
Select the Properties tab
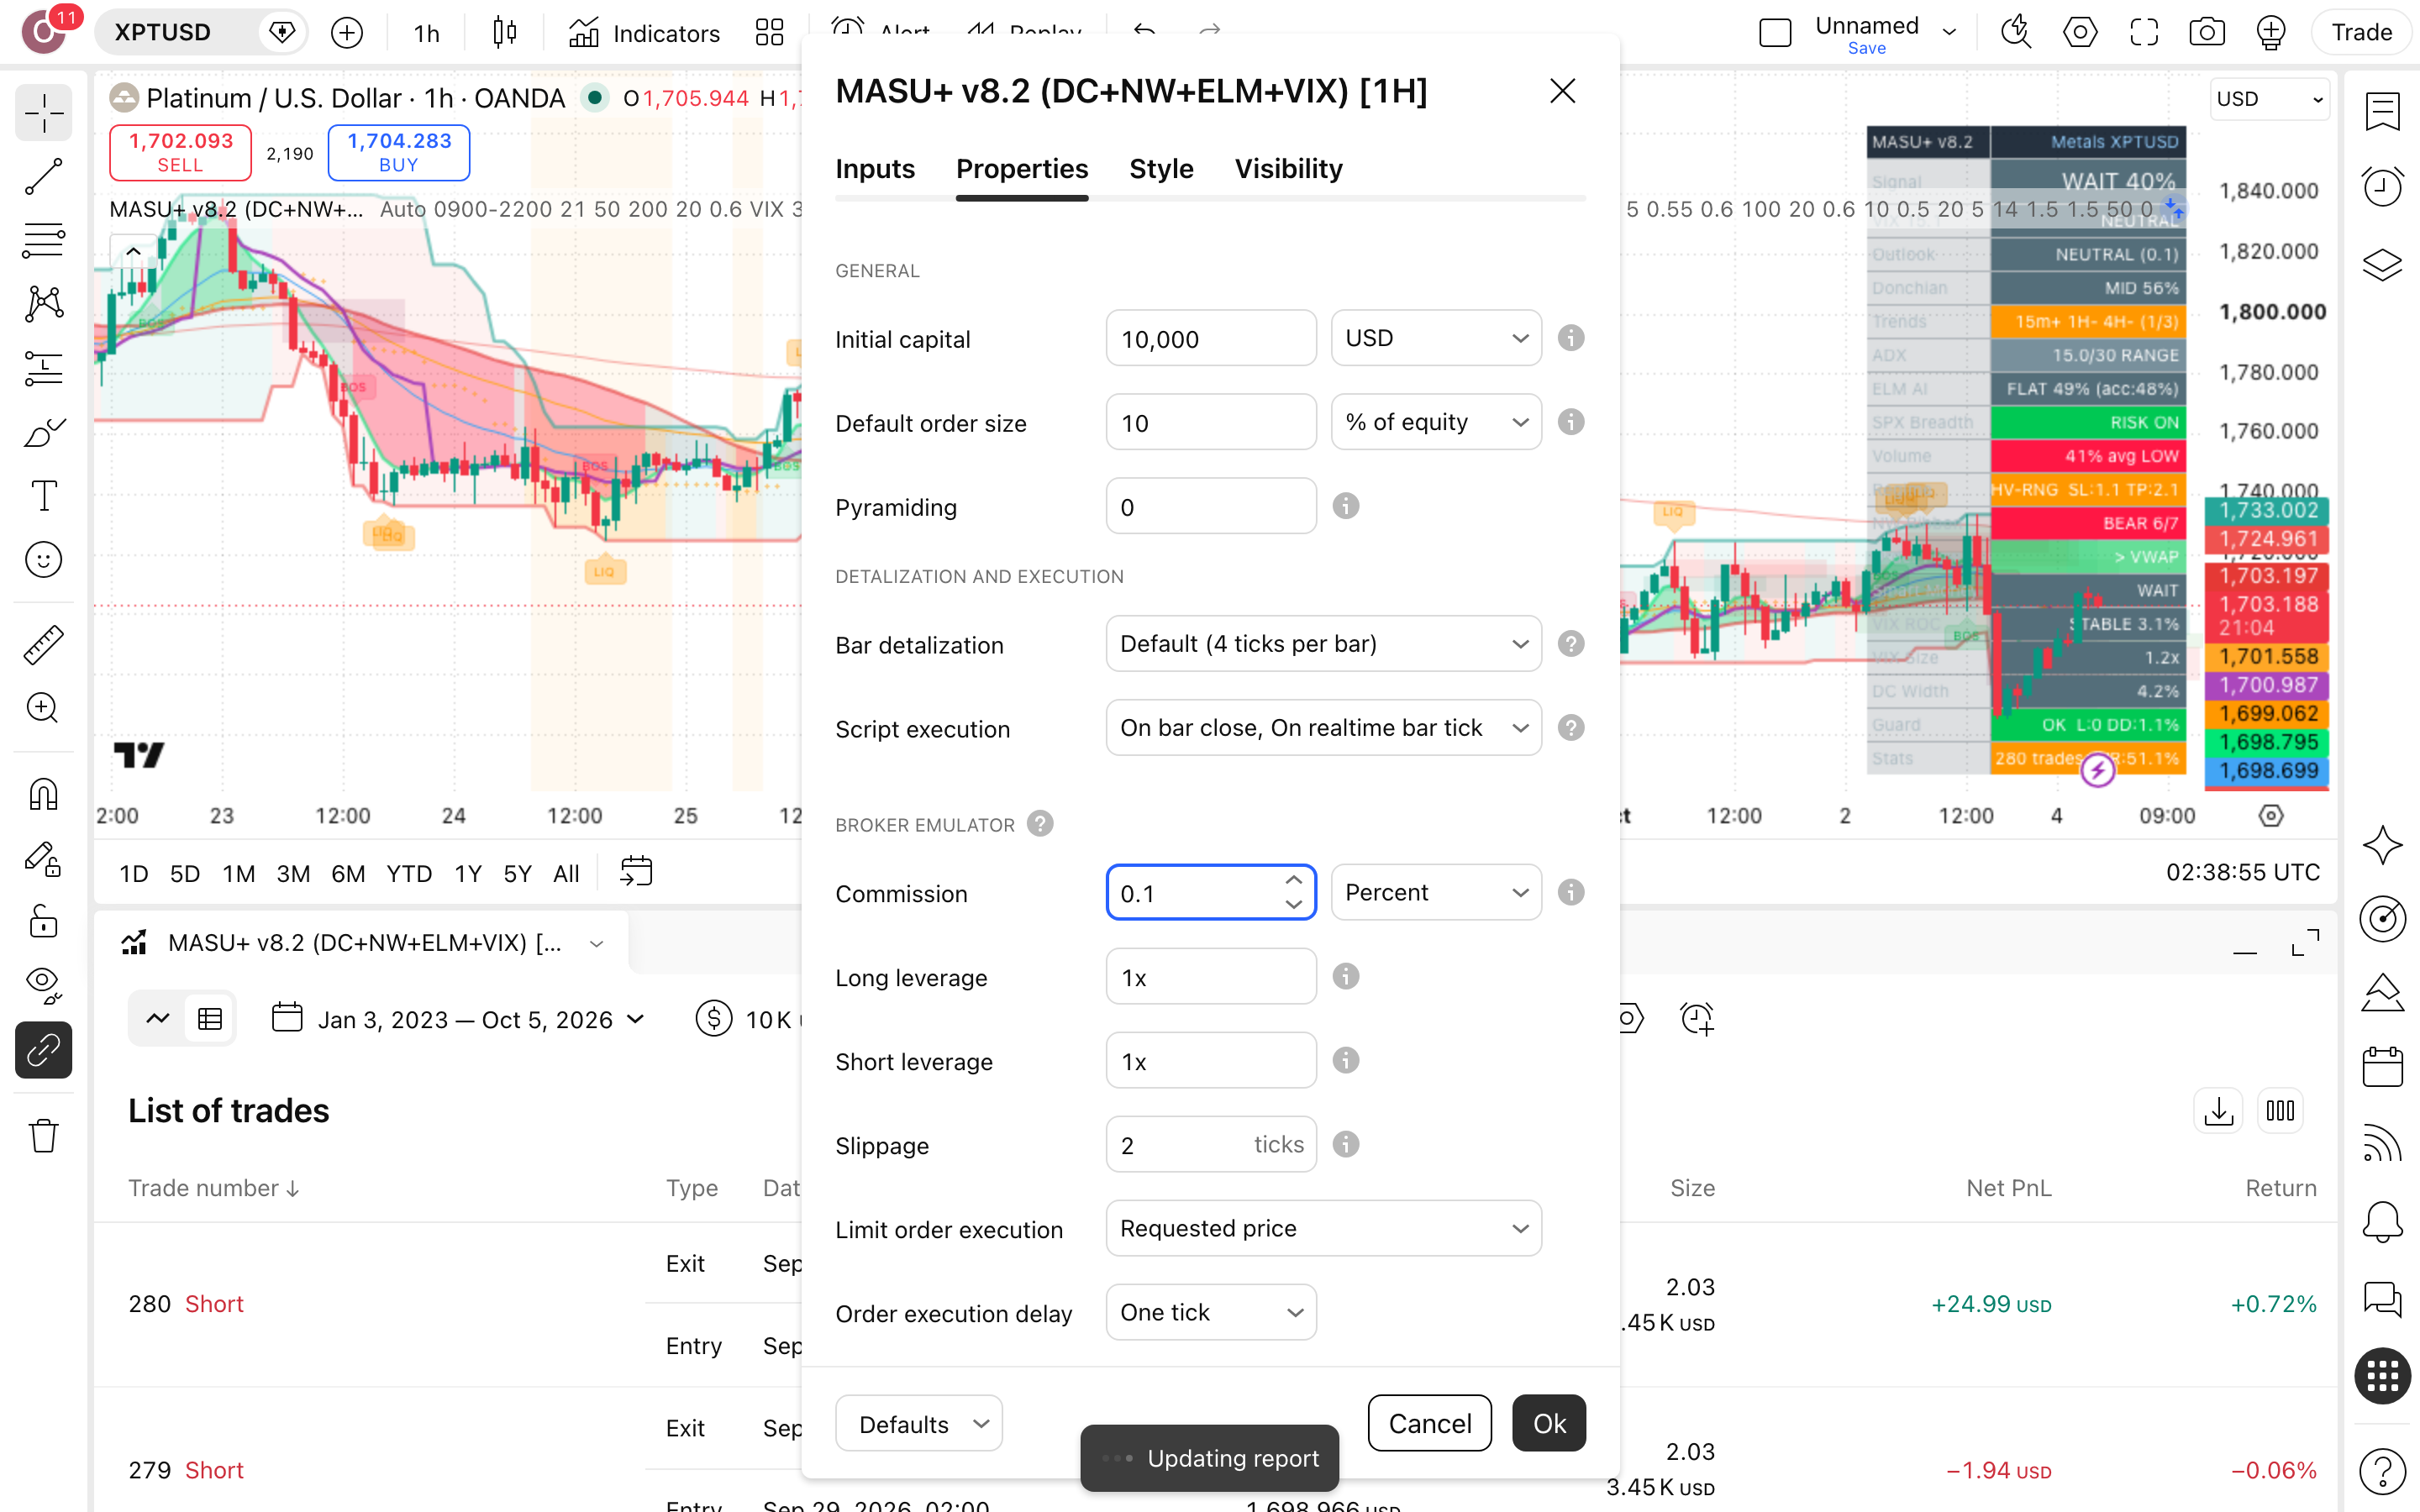pyautogui.click(x=1022, y=169)
